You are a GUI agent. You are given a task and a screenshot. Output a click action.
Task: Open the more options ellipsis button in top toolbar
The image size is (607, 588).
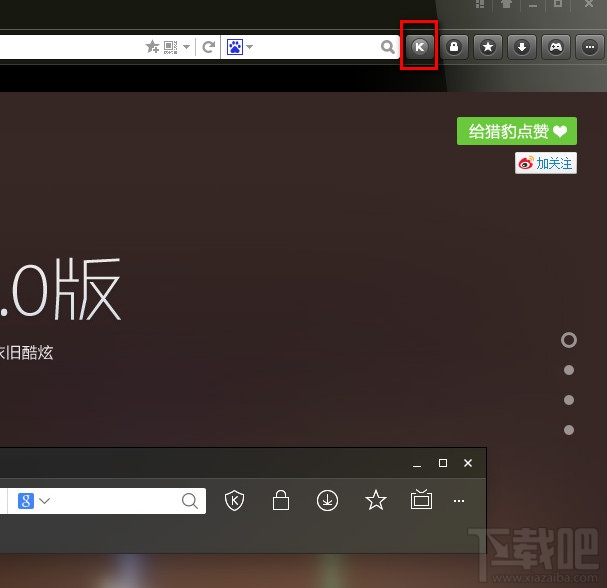(590, 47)
